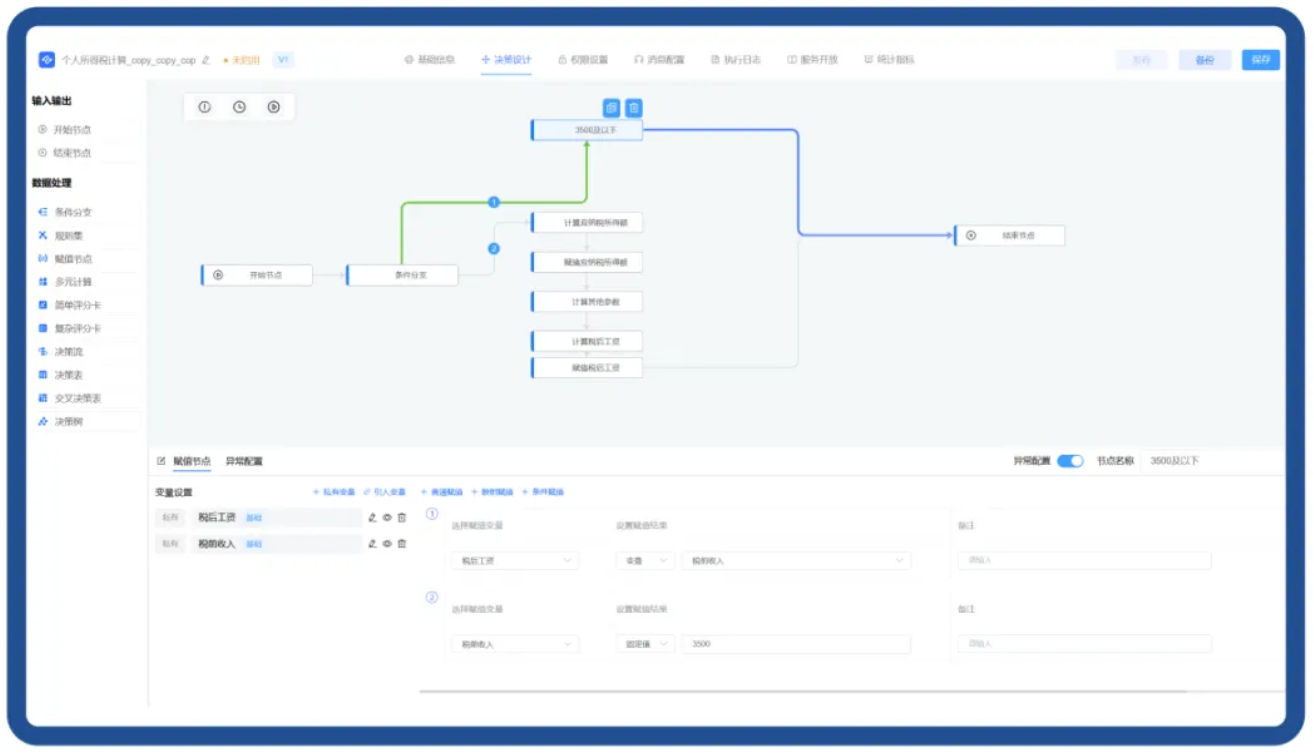Click the 备份 button
1314x754 pixels.
(x=1204, y=60)
